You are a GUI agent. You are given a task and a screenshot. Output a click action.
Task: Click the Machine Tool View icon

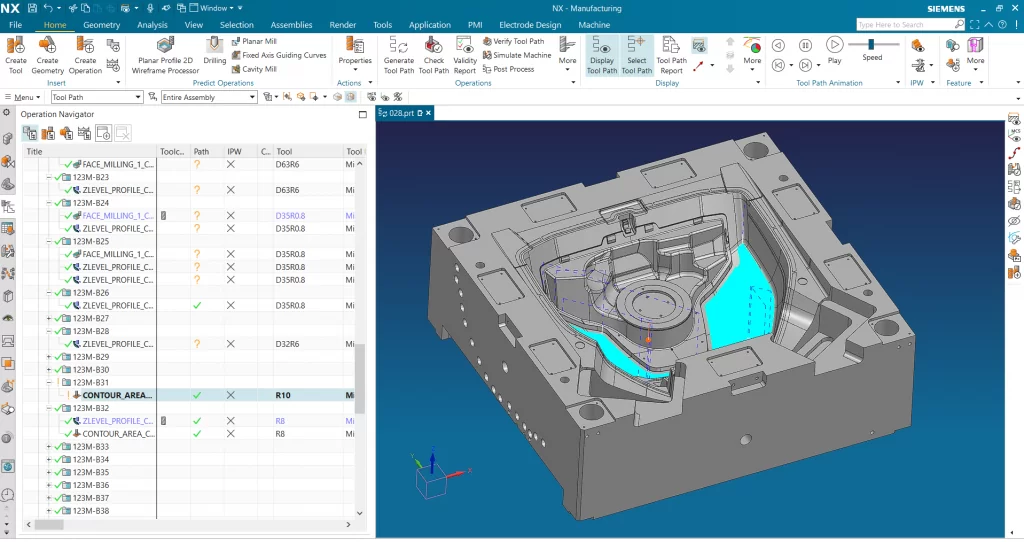tap(48, 133)
